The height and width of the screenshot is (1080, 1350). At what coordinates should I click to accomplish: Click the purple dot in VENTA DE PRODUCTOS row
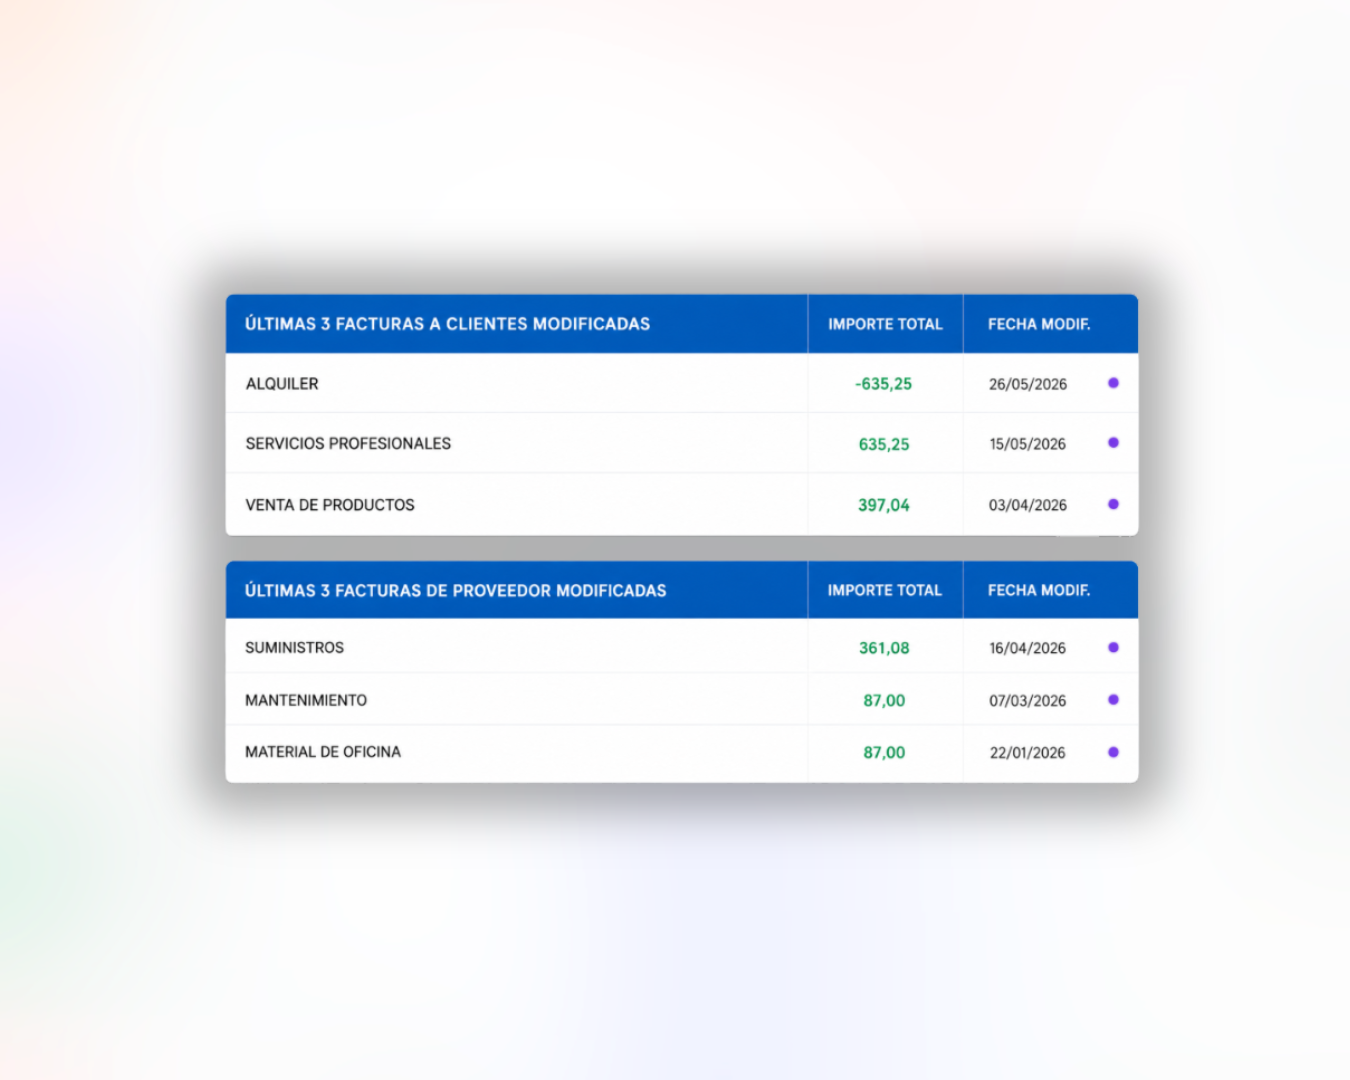[1113, 504]
